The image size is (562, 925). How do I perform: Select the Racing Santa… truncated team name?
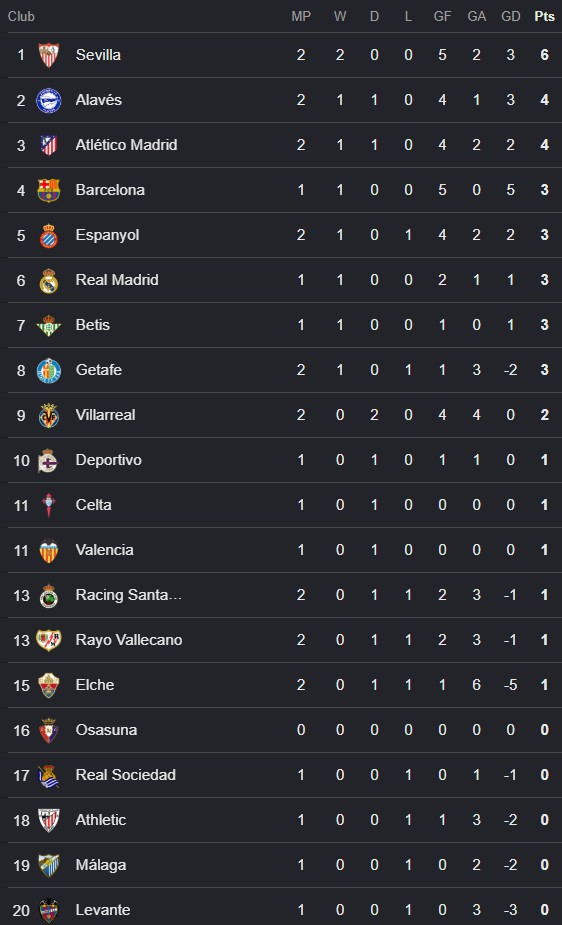[129, 595]
